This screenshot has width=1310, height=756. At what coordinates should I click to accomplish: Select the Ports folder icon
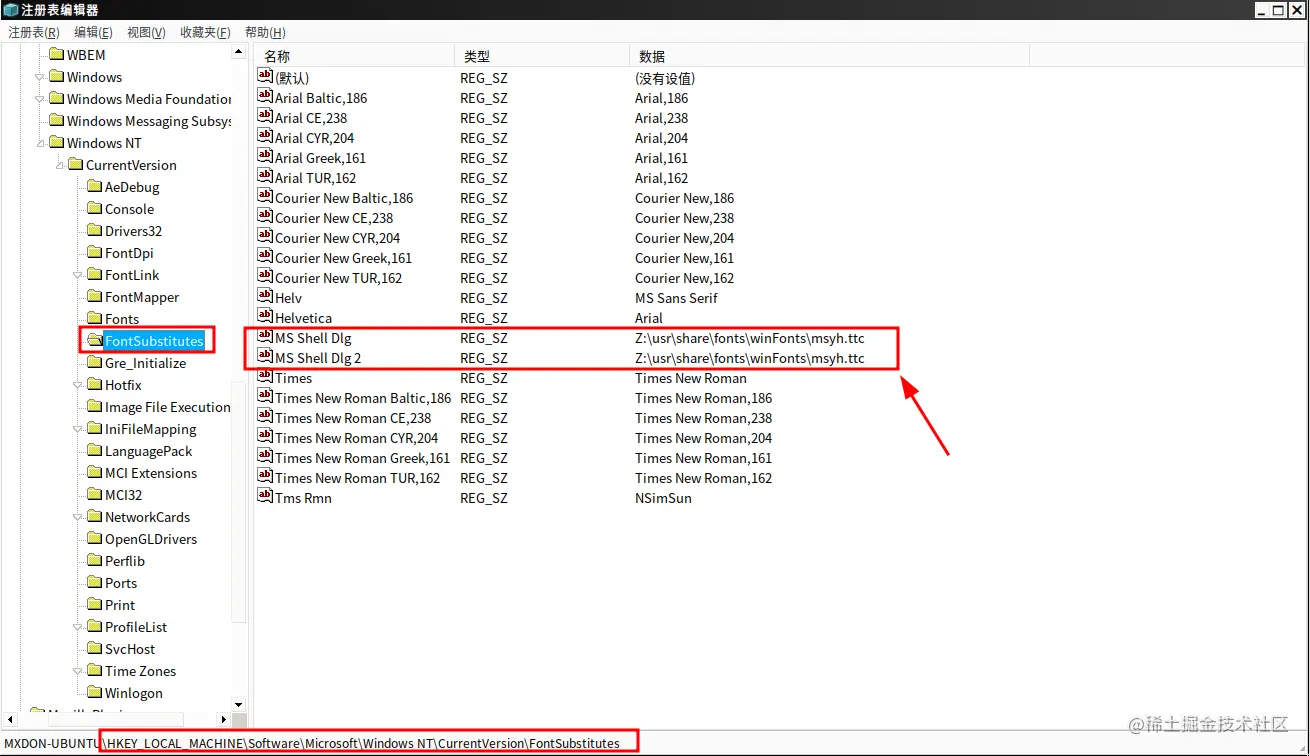click(x=95, y=583)
